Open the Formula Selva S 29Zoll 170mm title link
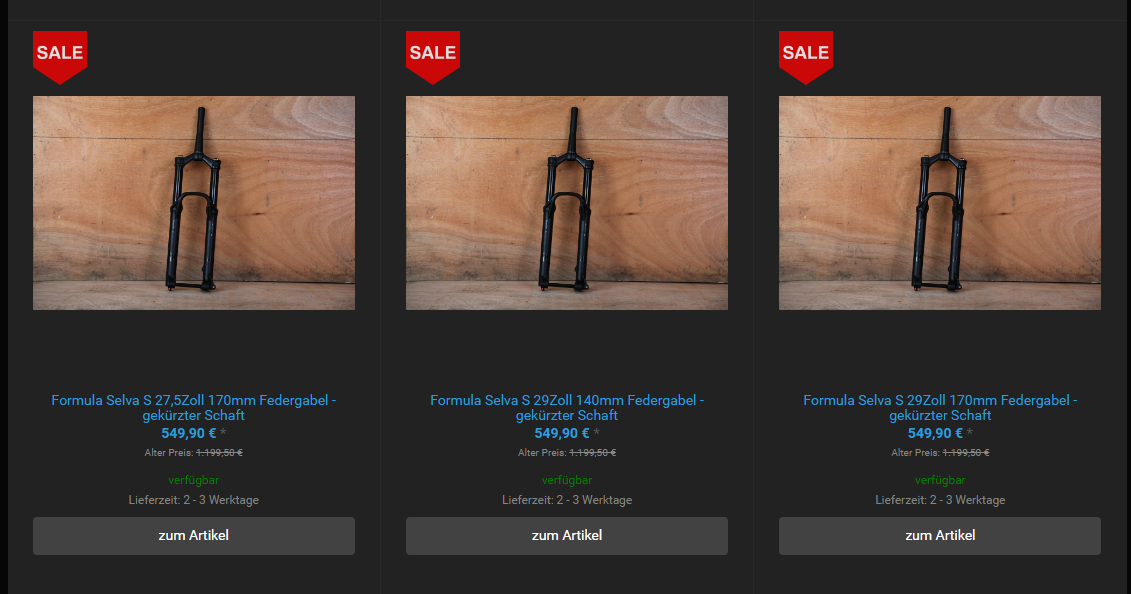The image size is (1131, 594). 940,407
